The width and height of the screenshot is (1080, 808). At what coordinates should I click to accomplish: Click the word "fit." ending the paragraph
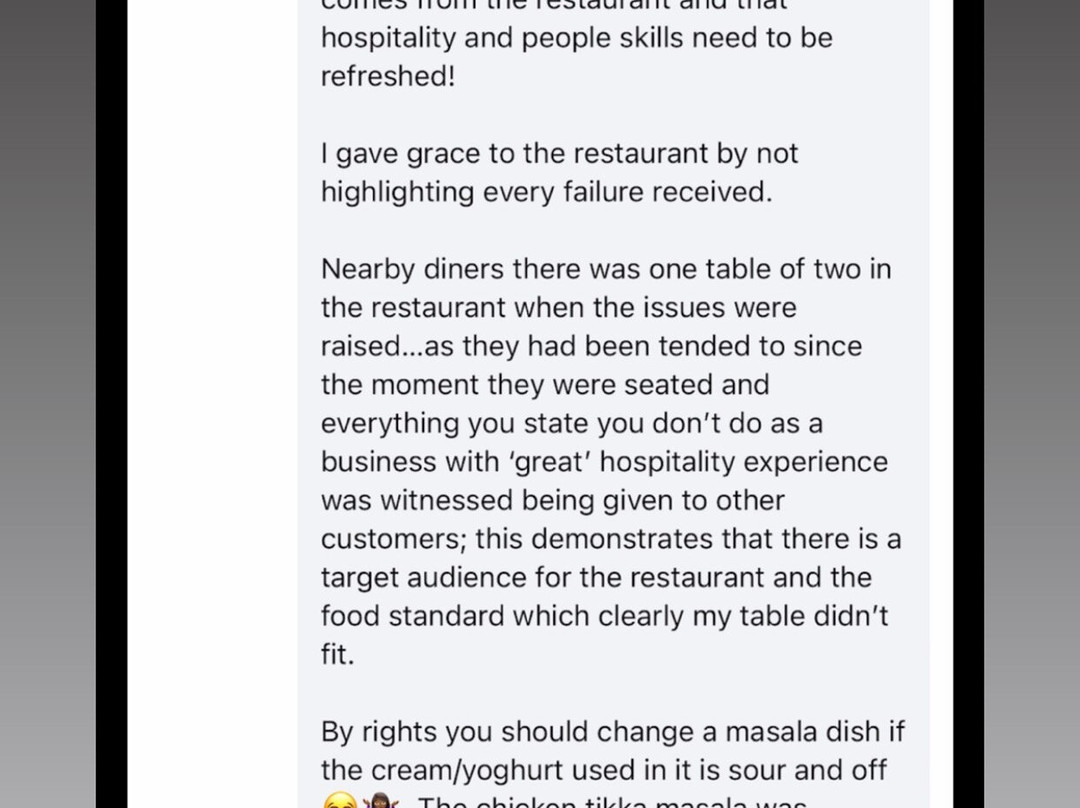click(x=337, y=655)
